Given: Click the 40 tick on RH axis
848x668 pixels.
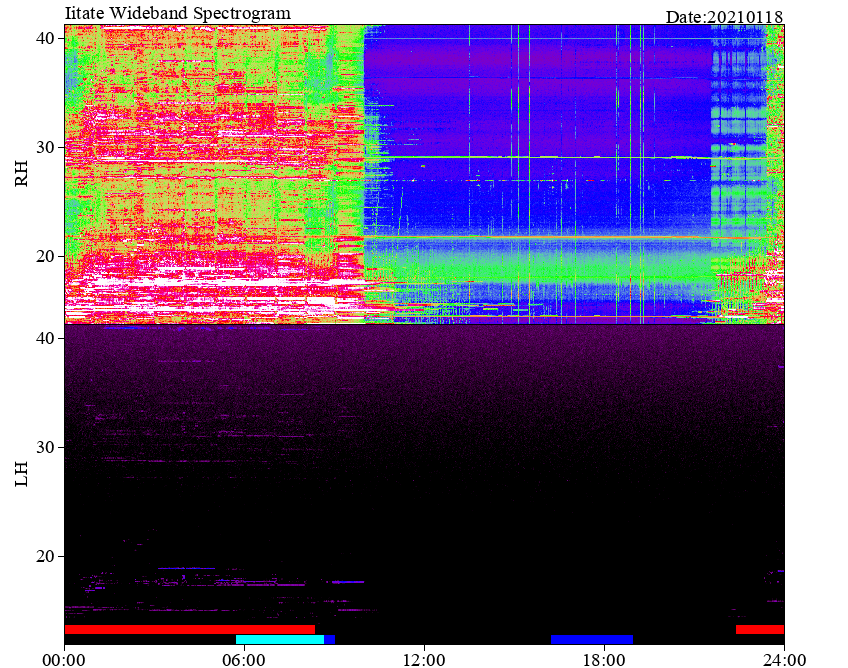Looking at the screenshot, I should (x=45, y=38).
